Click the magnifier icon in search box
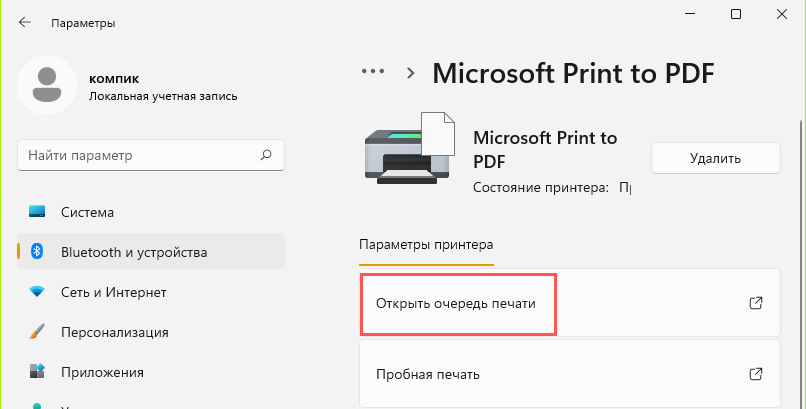 tap(266, 156)
